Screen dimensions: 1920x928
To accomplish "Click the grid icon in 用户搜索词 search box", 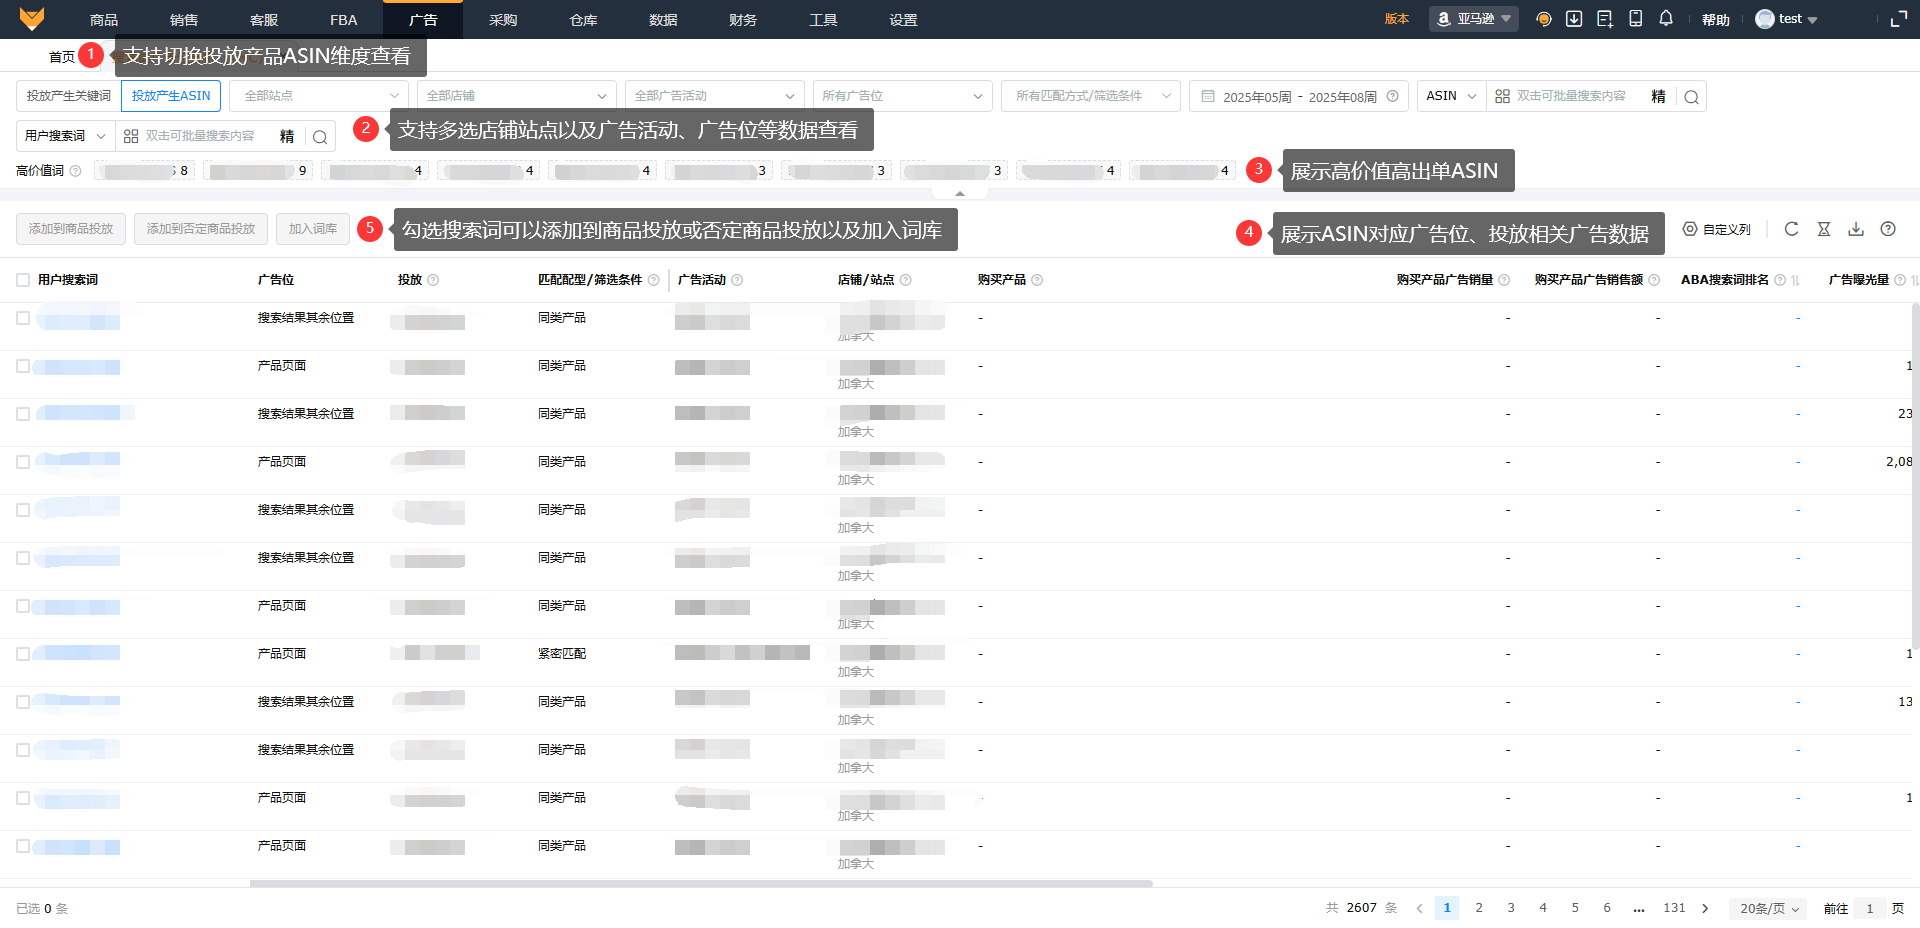I will (131, 136).
